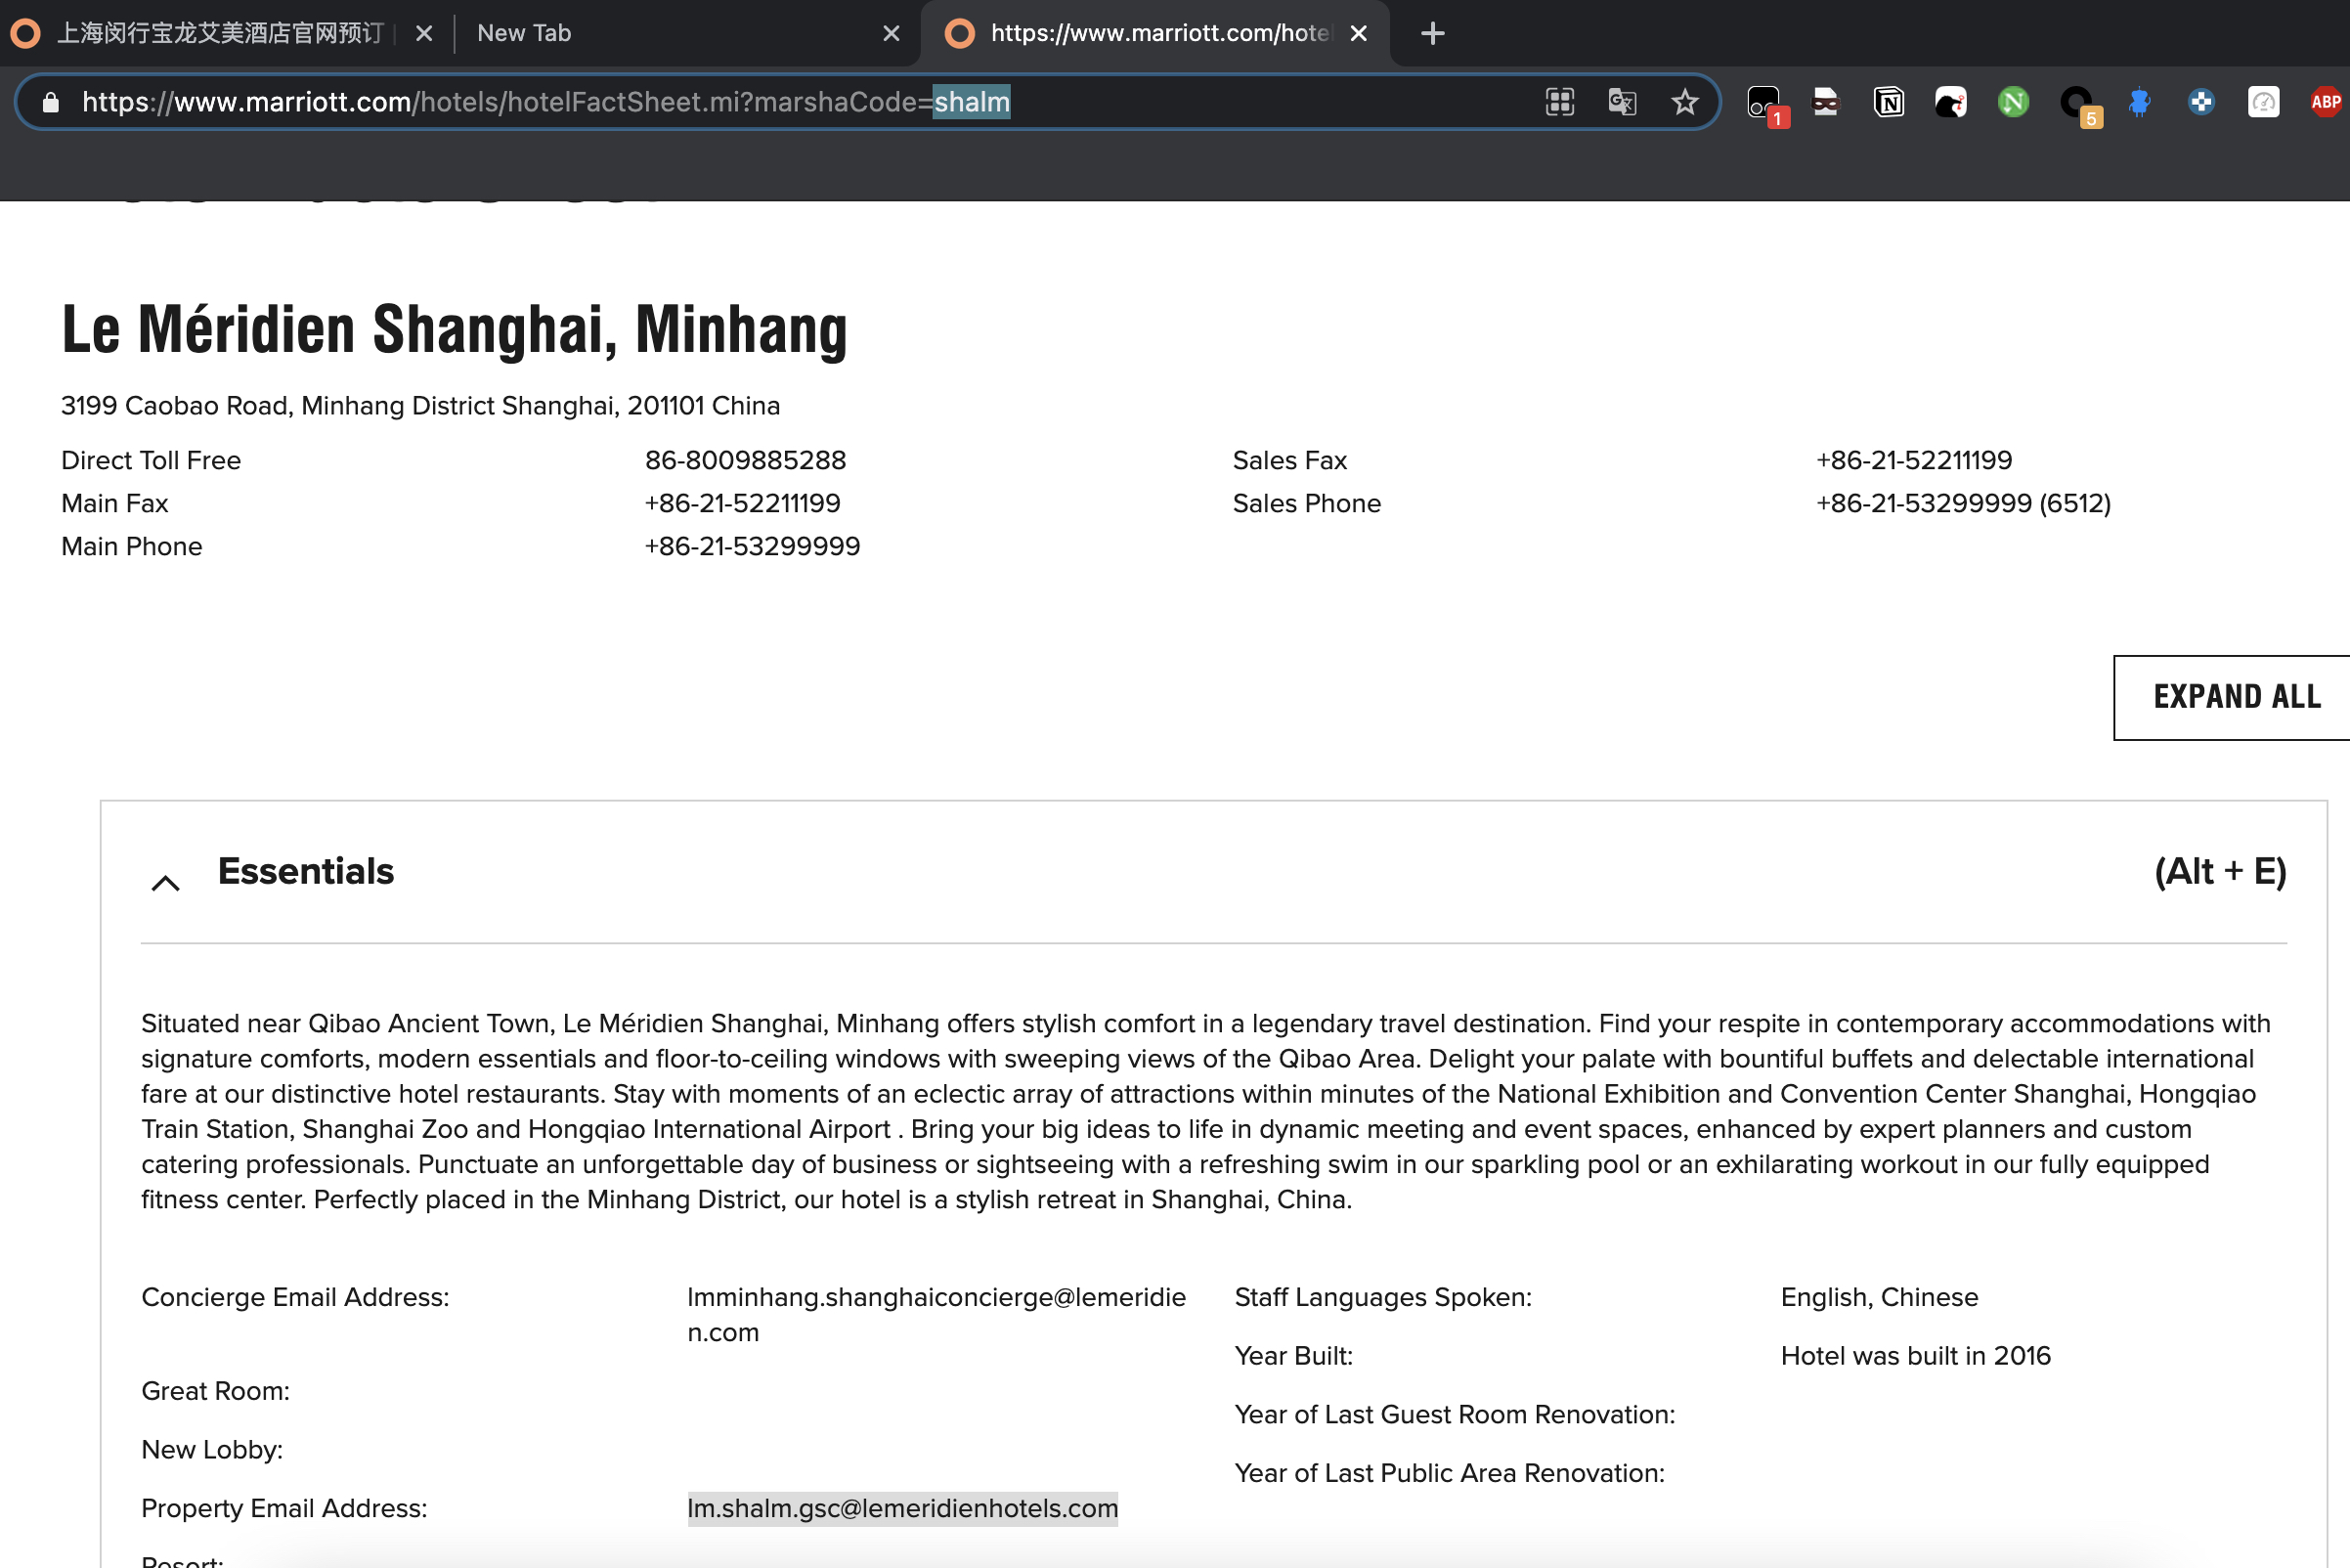Viewport: 2350px width, 1568px height.
Task: Open the extension with red badge 1
Action: click(1765, 104)
